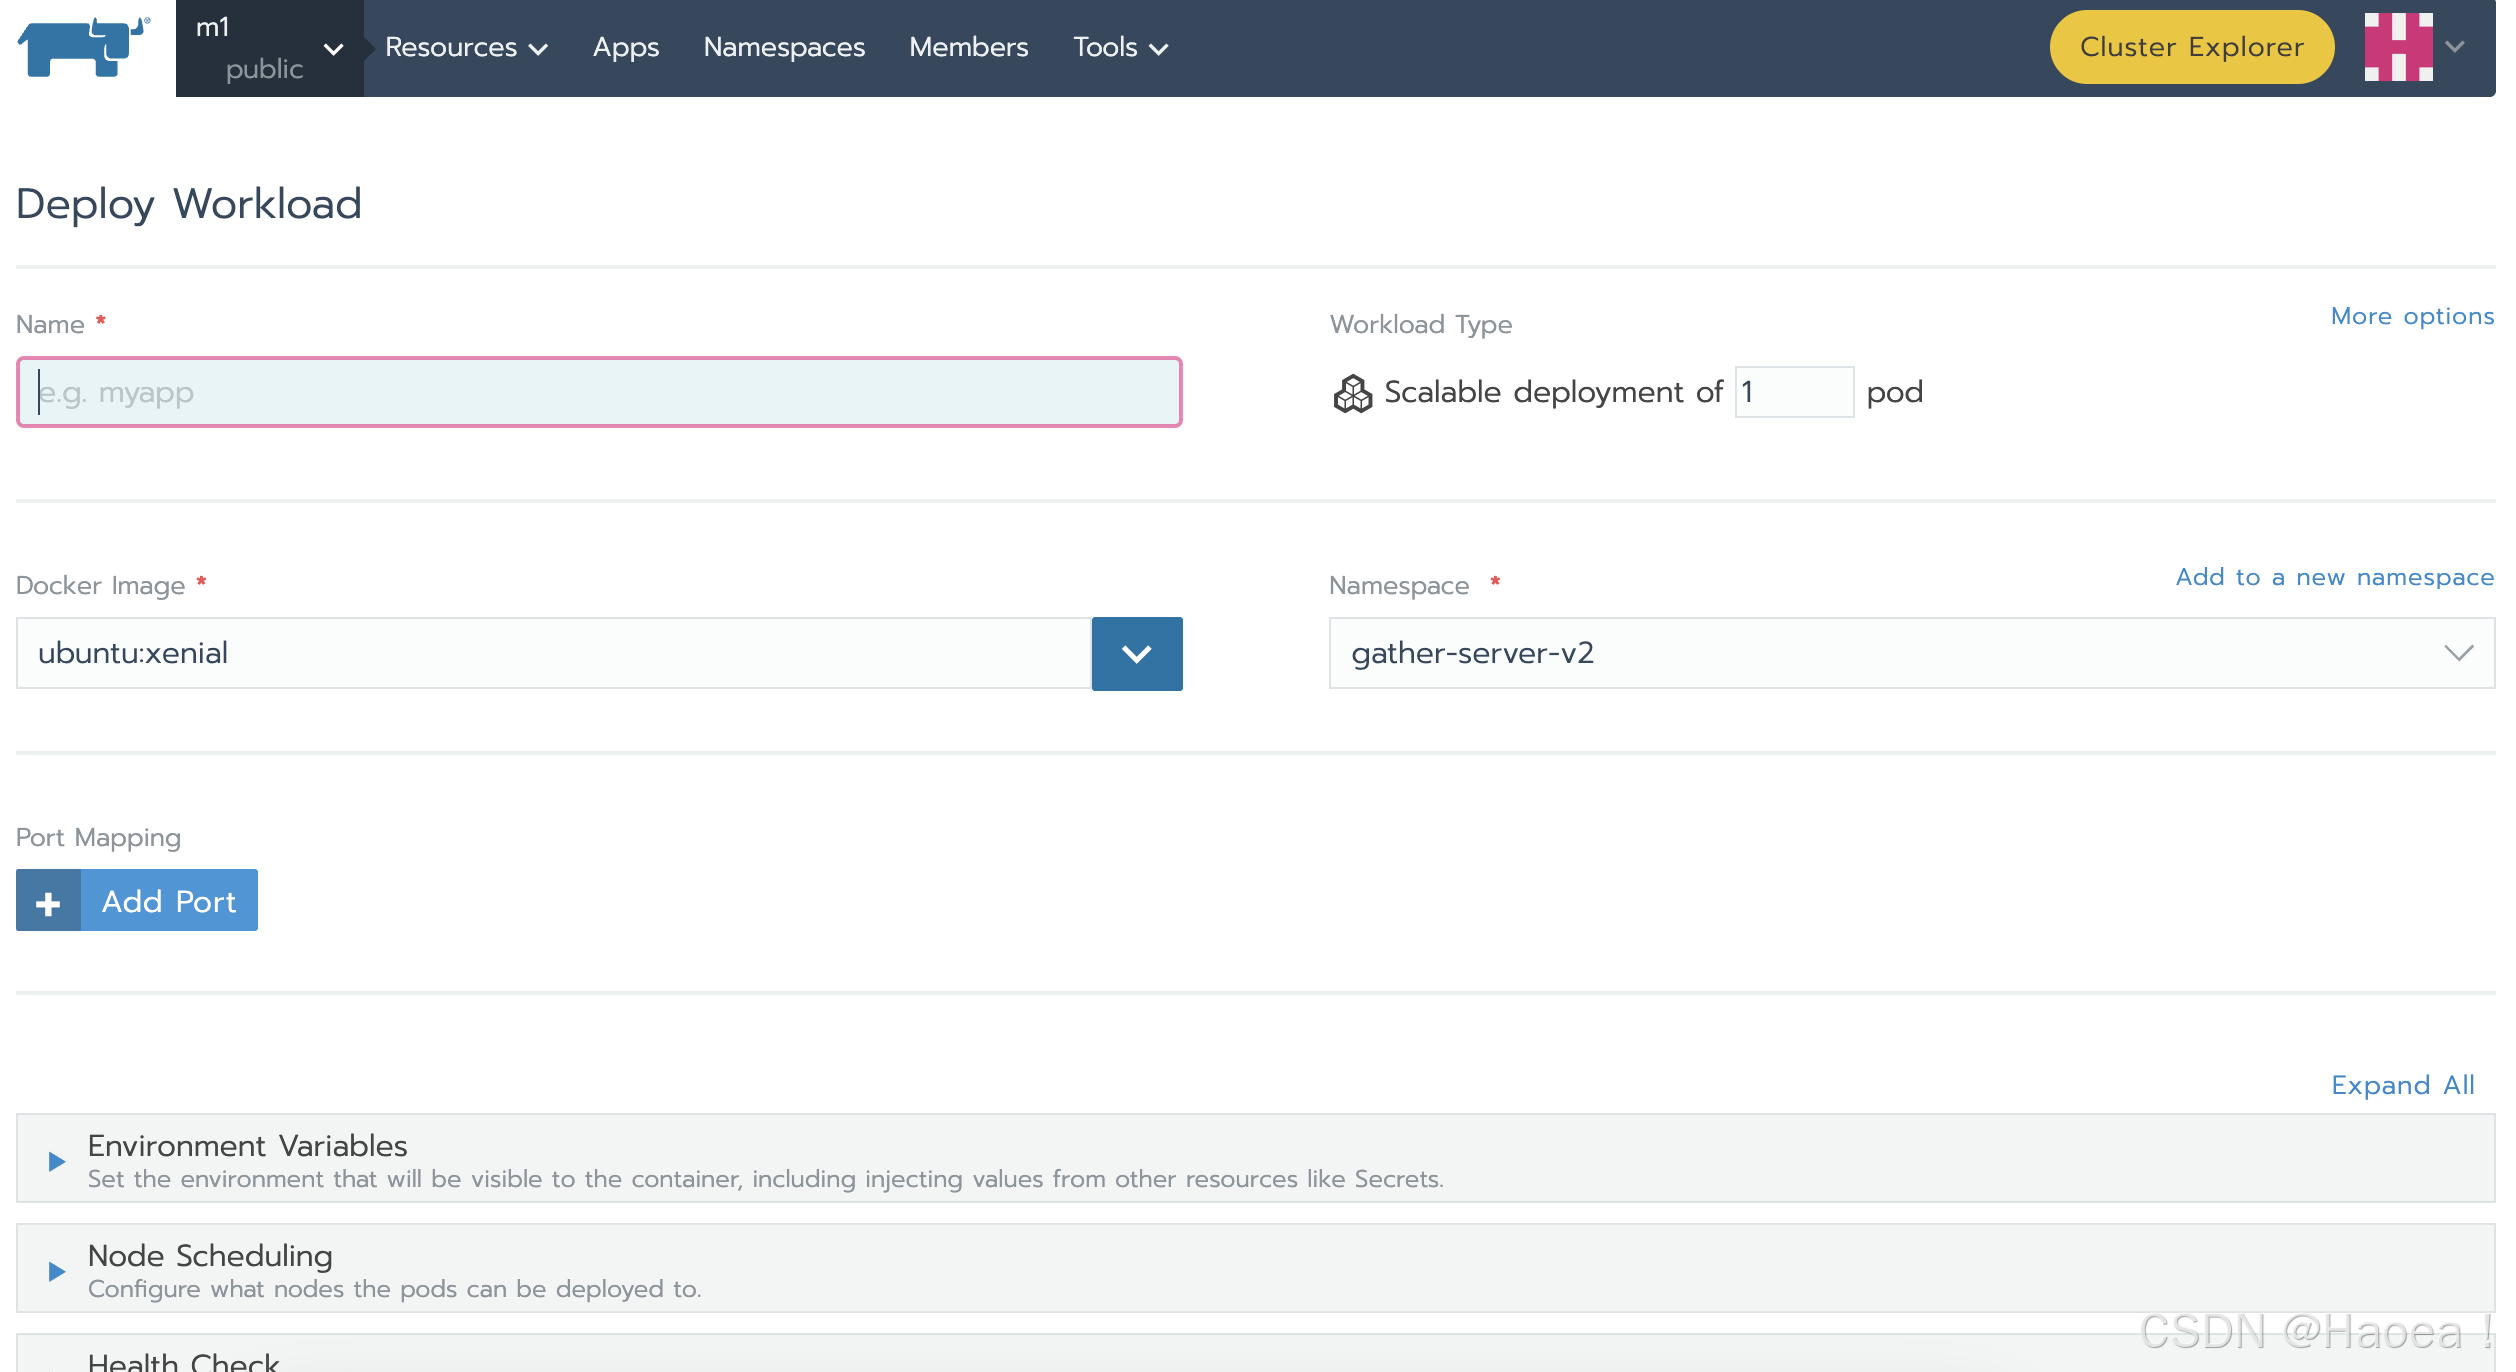Click Add to a new namespace link
Image resolution: width=2516 pixels, height=1372 pixels.
click(x=2334, y=578)
